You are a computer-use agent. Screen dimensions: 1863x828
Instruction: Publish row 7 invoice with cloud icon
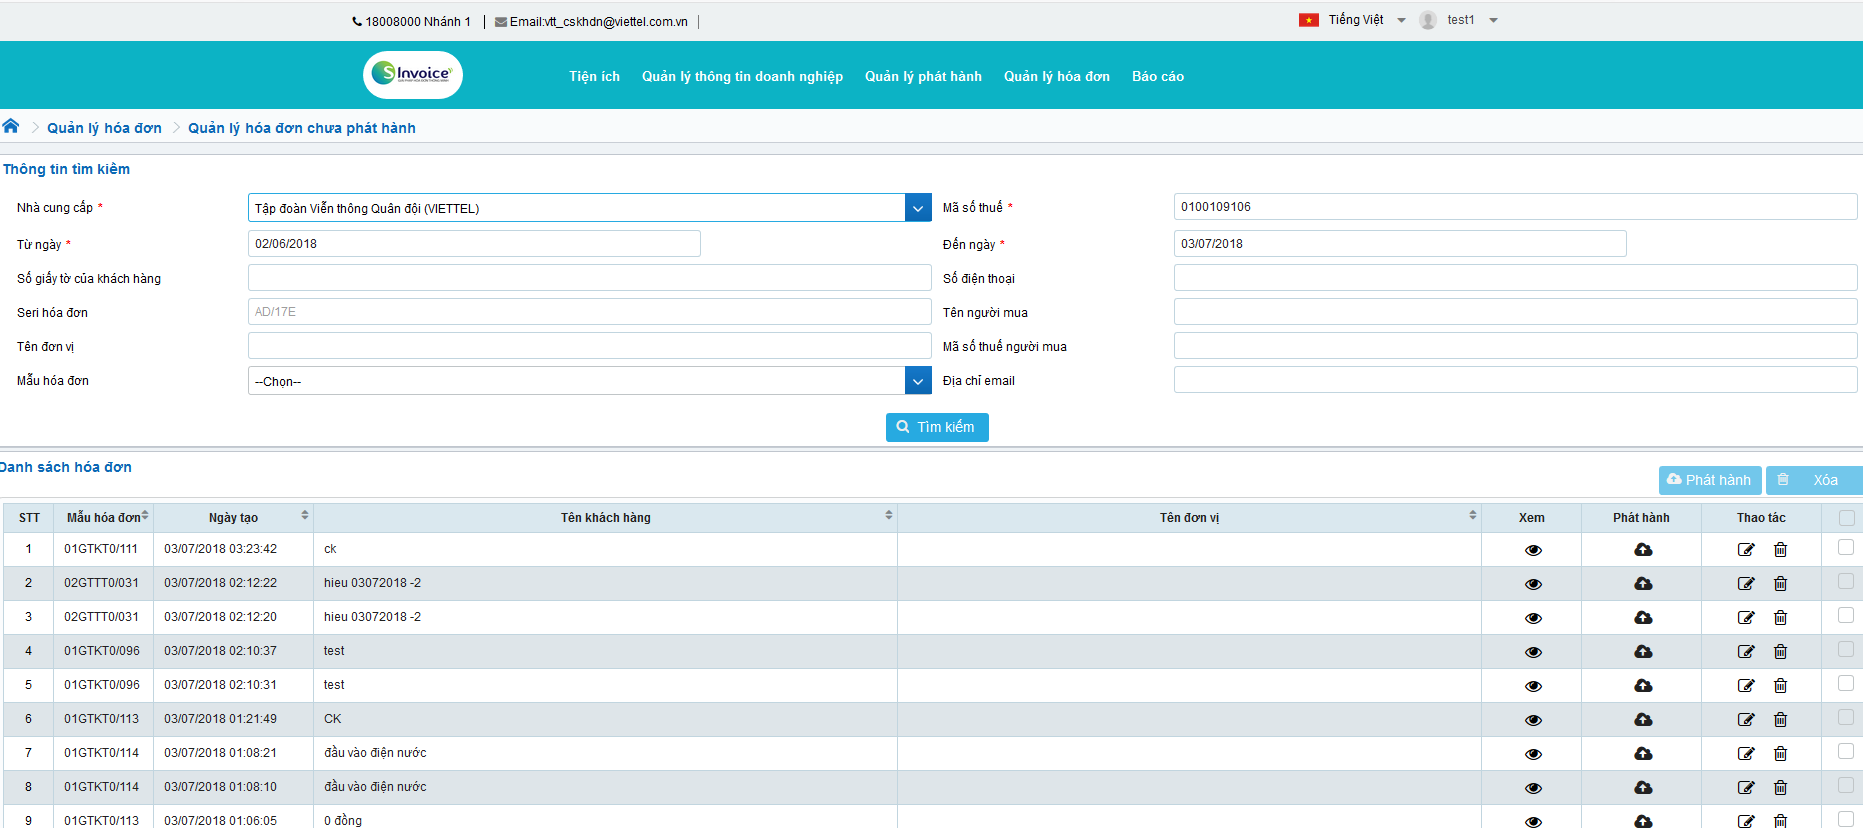click(1642, 754)
